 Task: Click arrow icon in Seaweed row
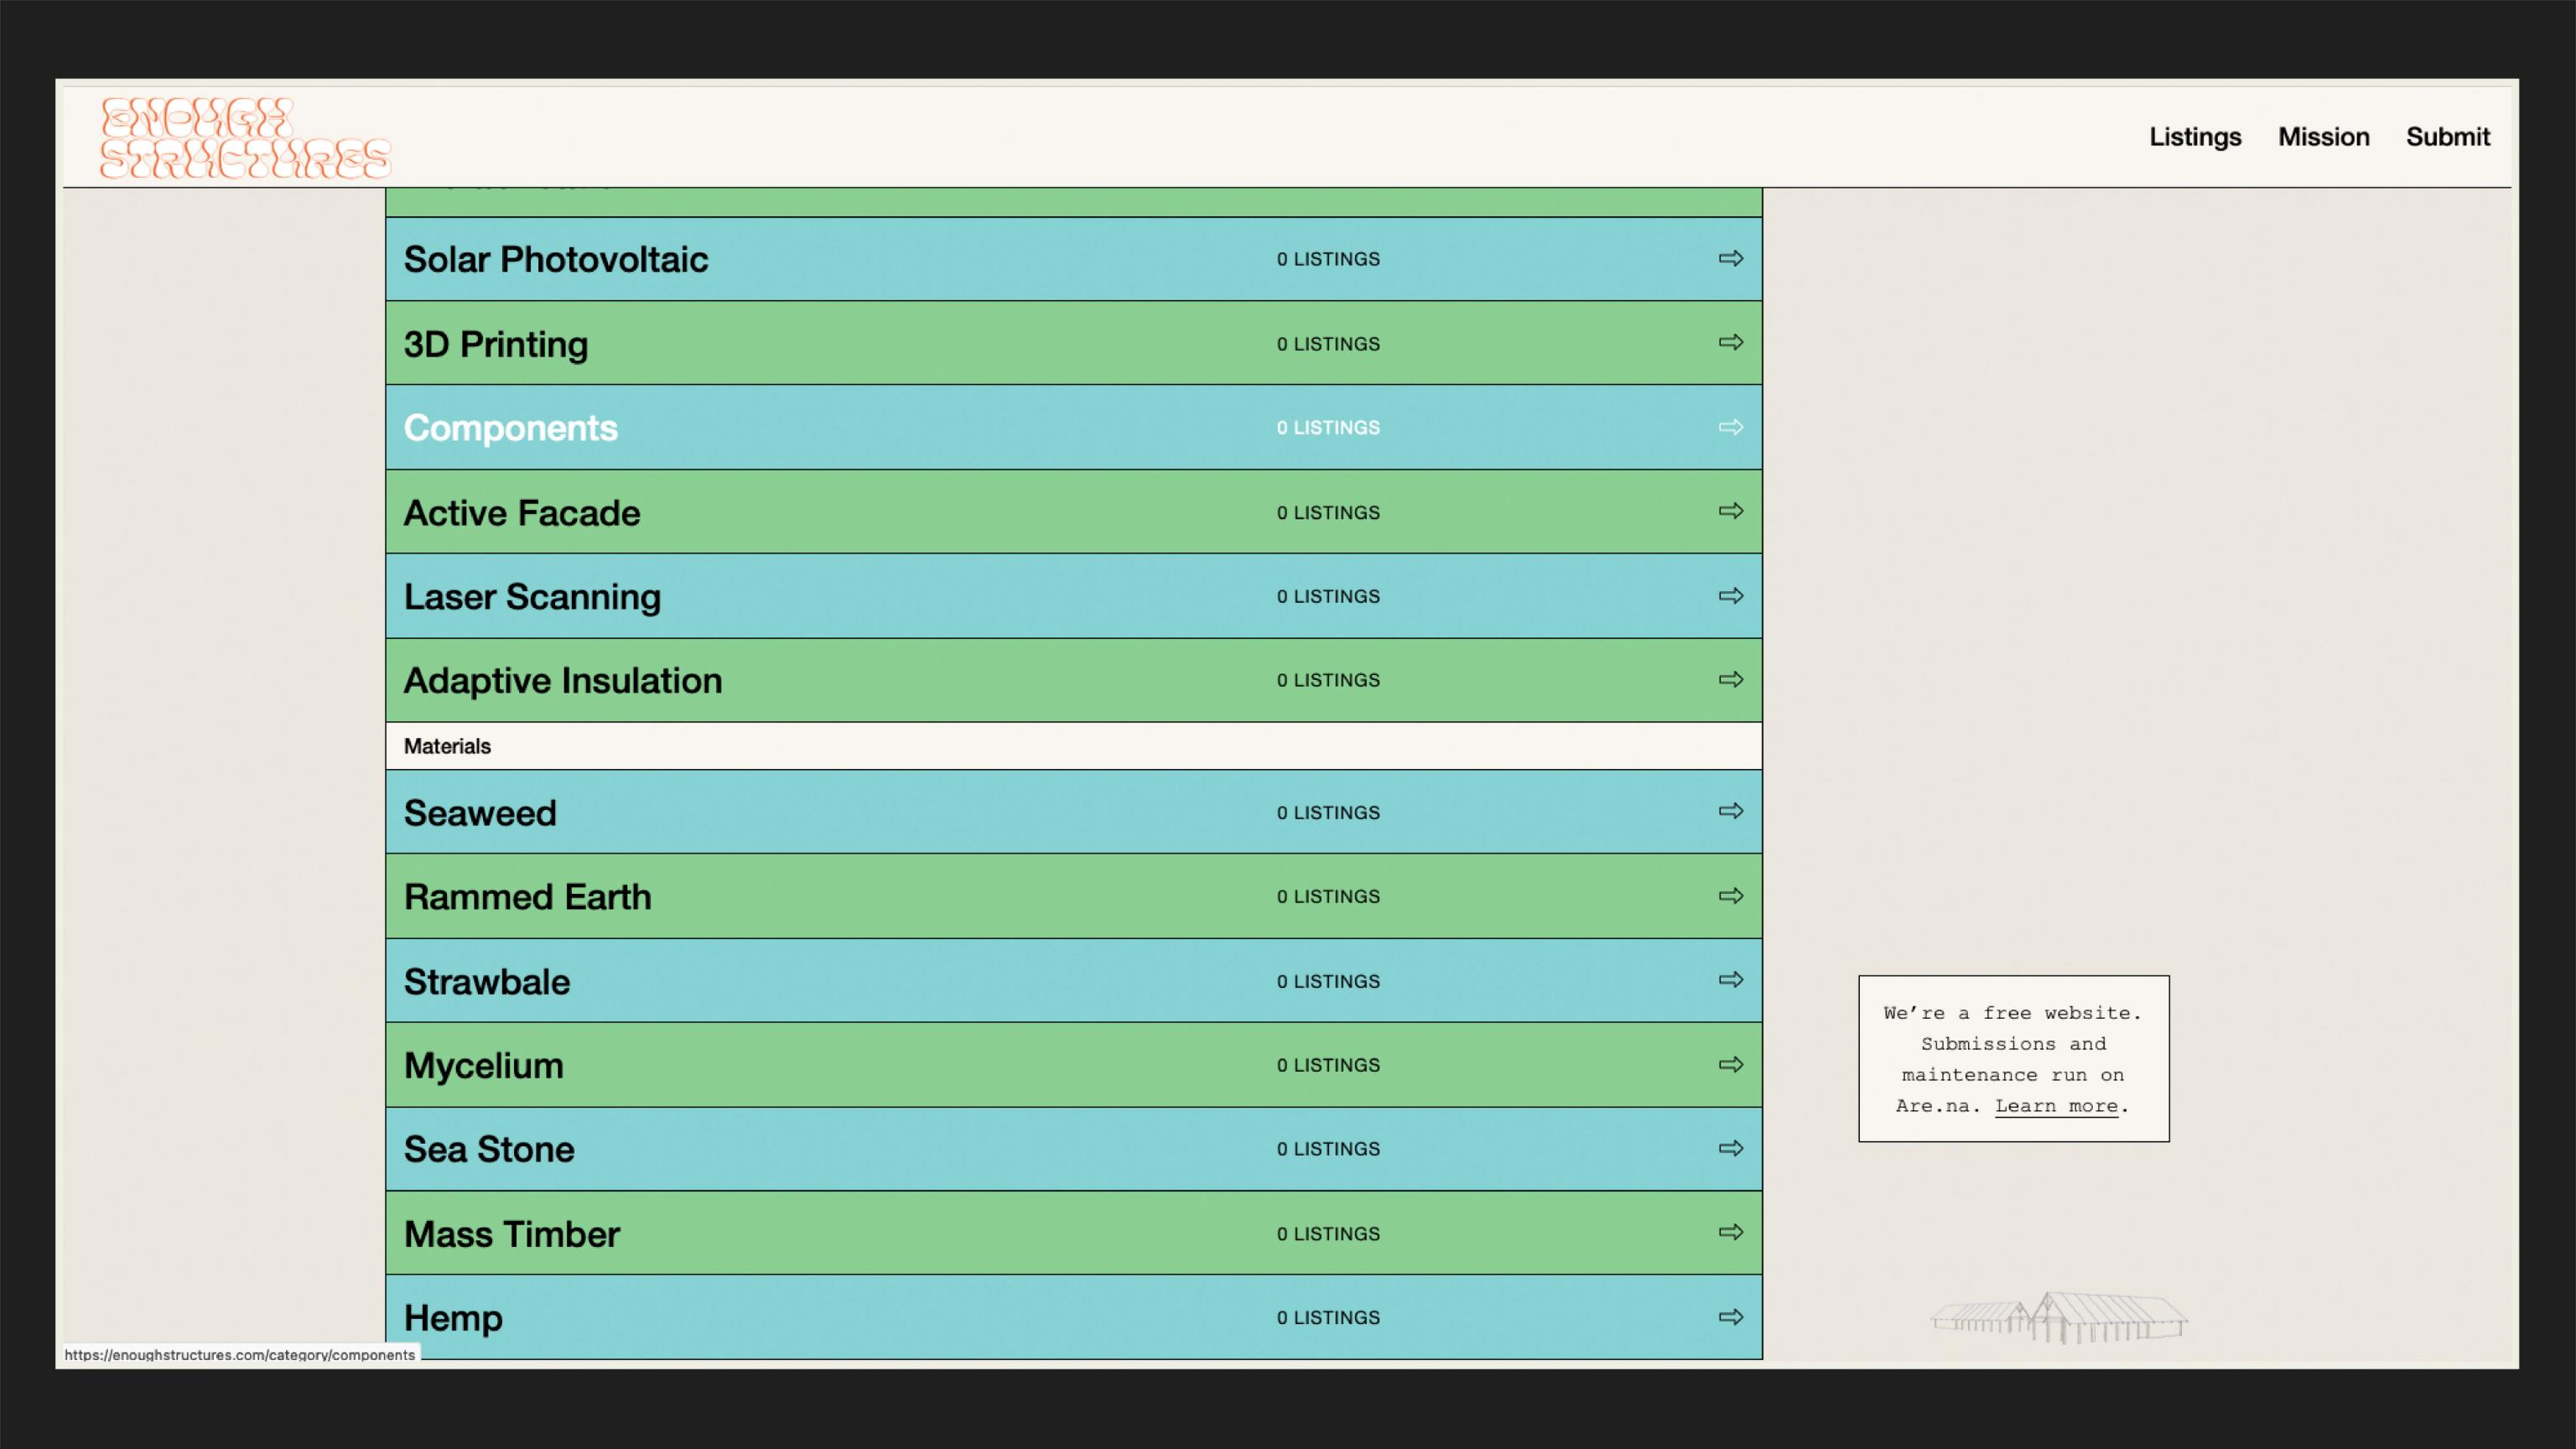(x=1731, y=811)
